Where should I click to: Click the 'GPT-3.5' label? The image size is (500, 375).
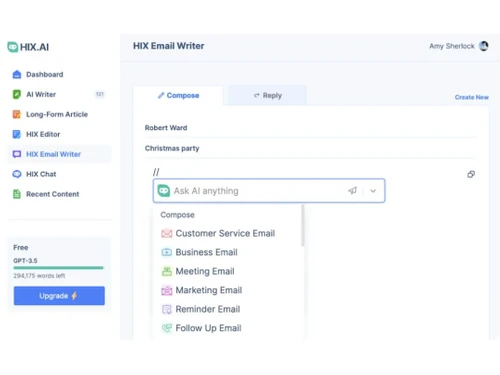(25, 261)
